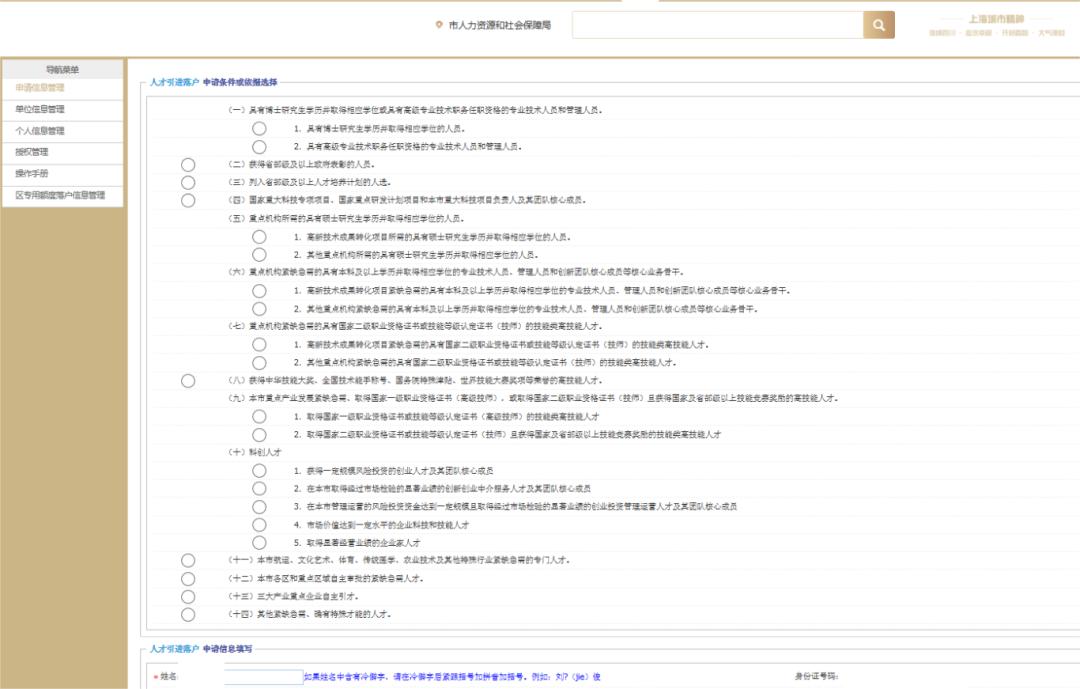Select radio (五)1 高新技术成果转化项目所需硕士
This screenshot has height=689, width=1080.
pyautogui.click(x=259, y=237)
